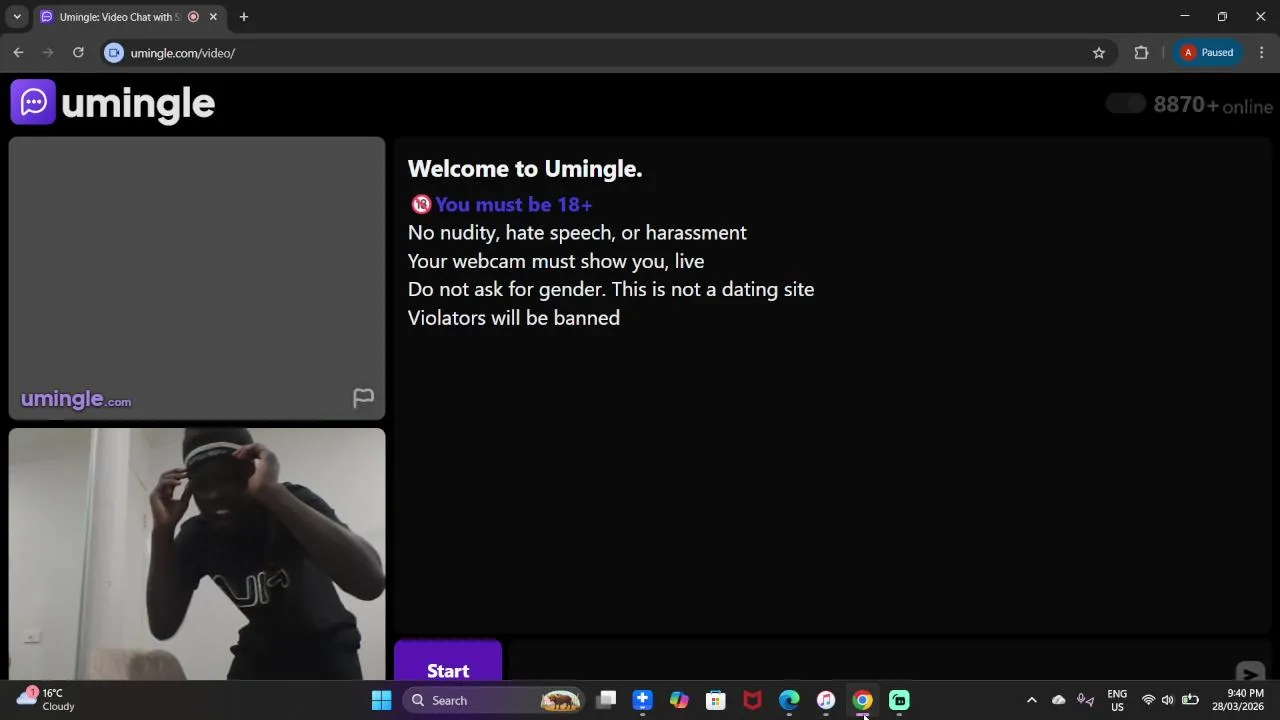The image size is (1280, 720).
Task: Click the "8870+ online" counter
Action: (1212, 105)
